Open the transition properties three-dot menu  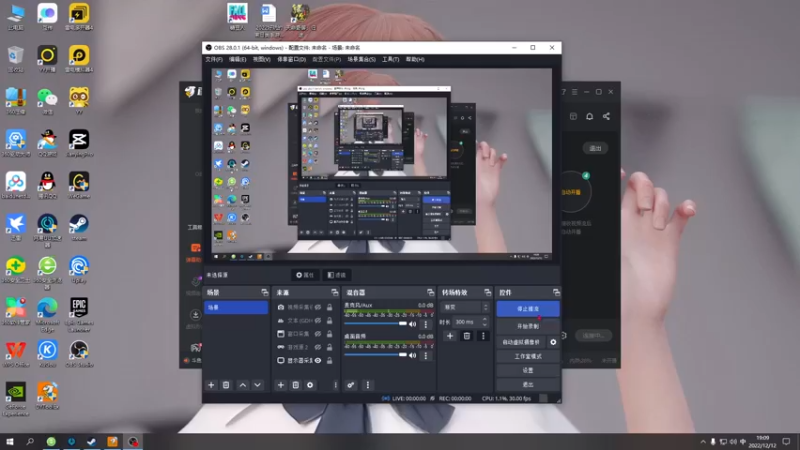point(483,336)
